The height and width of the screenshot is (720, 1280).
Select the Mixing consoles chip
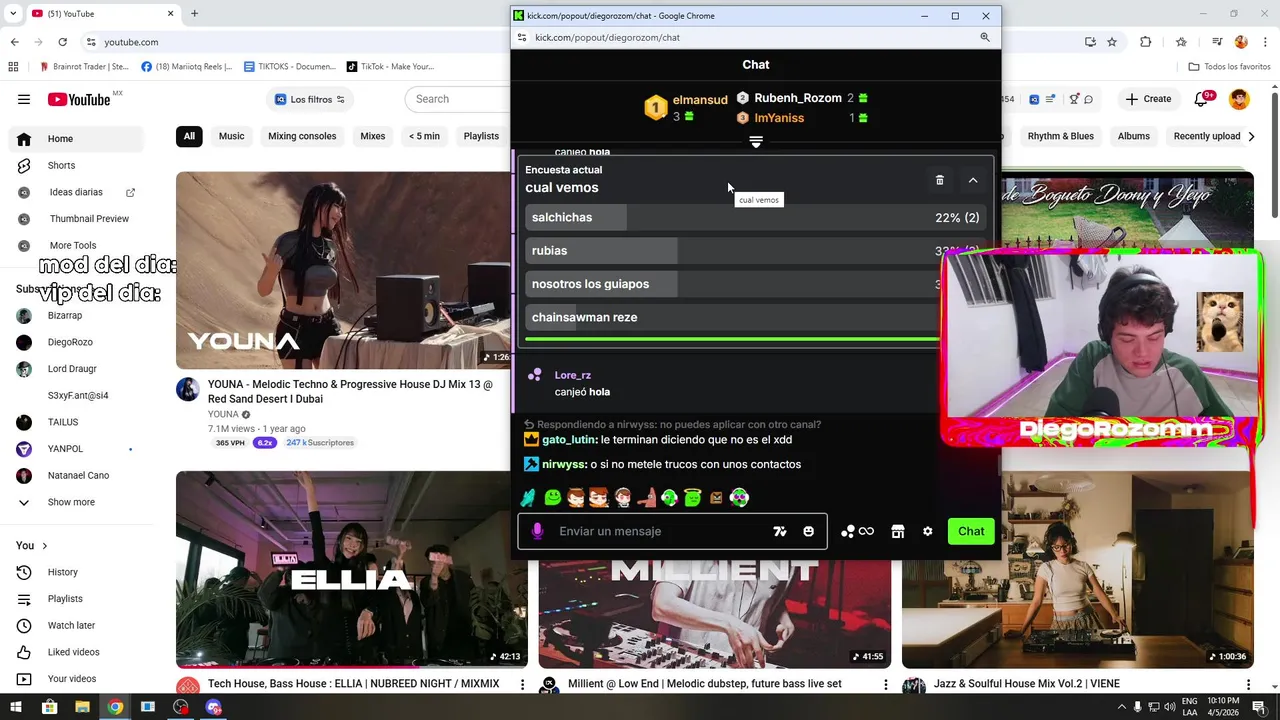[302, 136]
